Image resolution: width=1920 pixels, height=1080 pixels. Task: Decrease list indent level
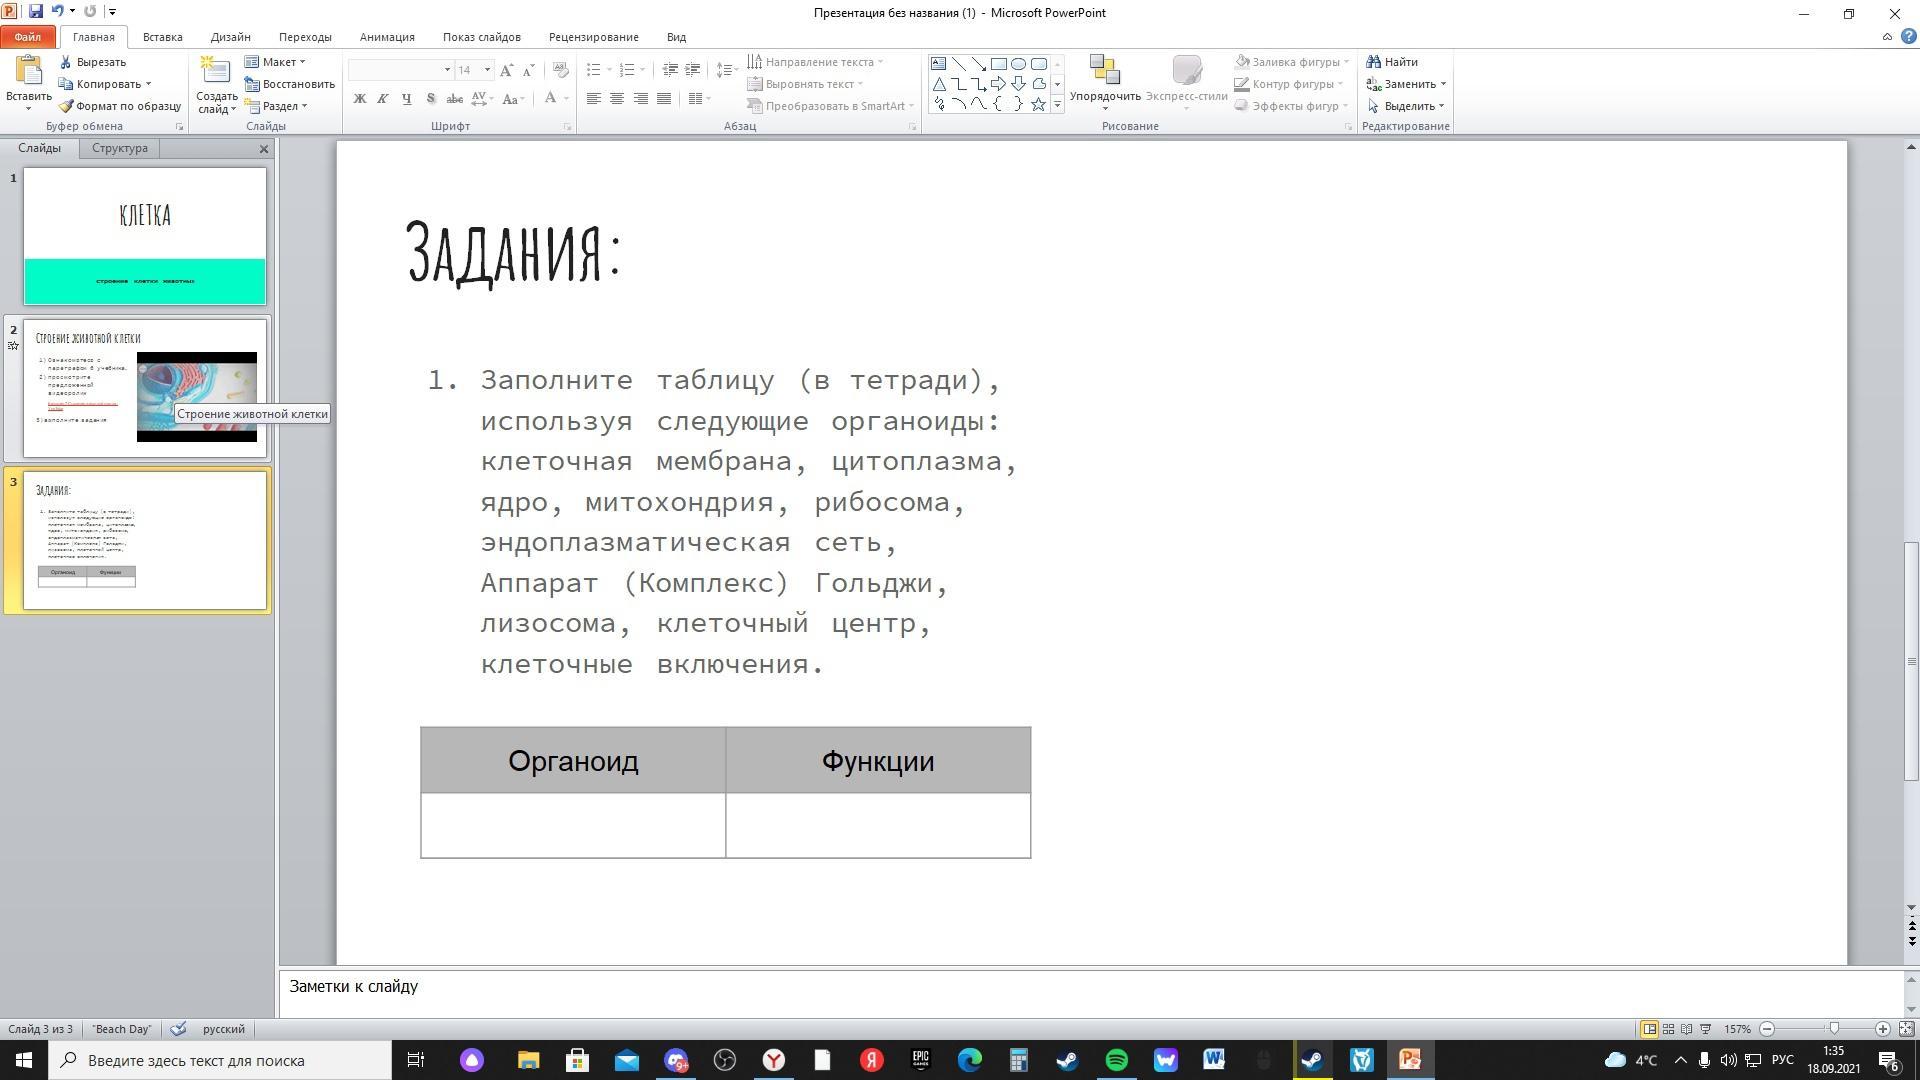(x=670, y=70)
